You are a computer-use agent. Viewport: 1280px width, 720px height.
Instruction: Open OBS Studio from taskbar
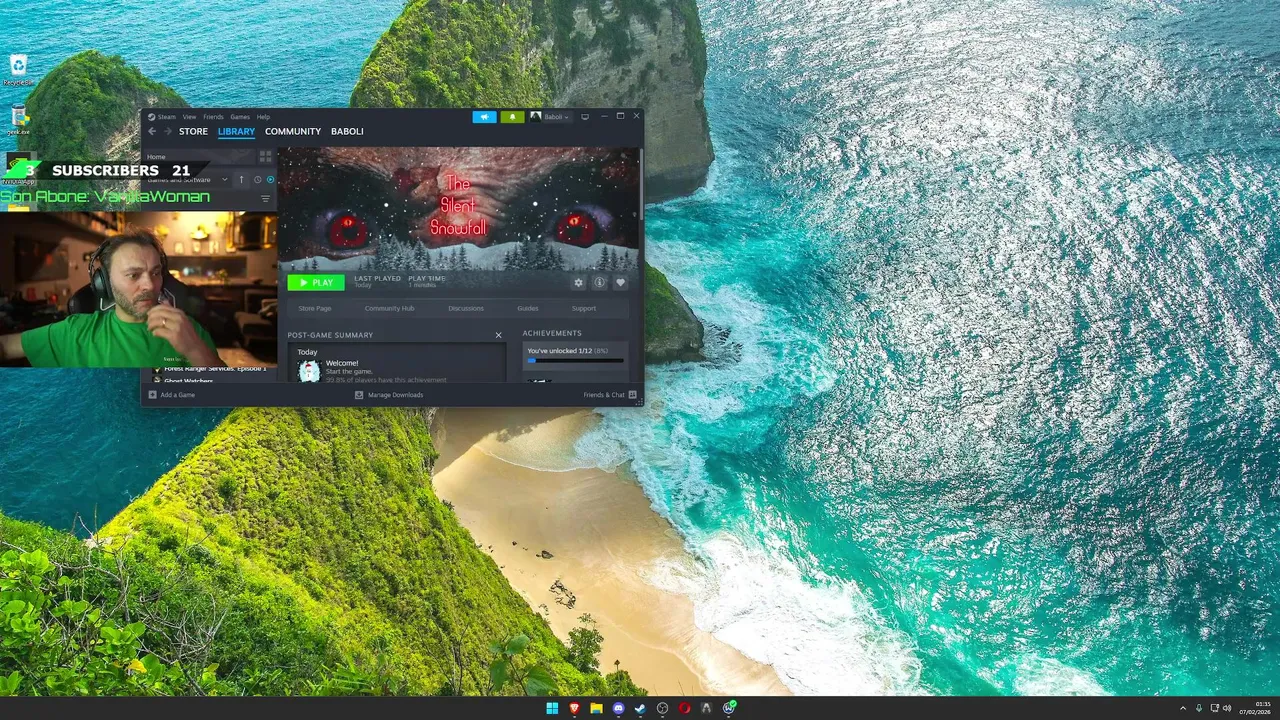click(662, 708)
